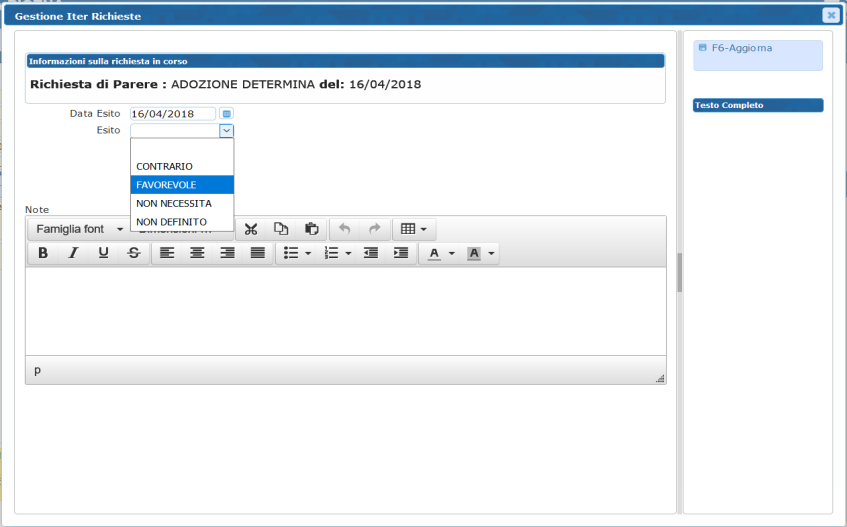Open calendar picker next to Data Esito
Viewport: 847px width, 527px height.
click(226, 114)
